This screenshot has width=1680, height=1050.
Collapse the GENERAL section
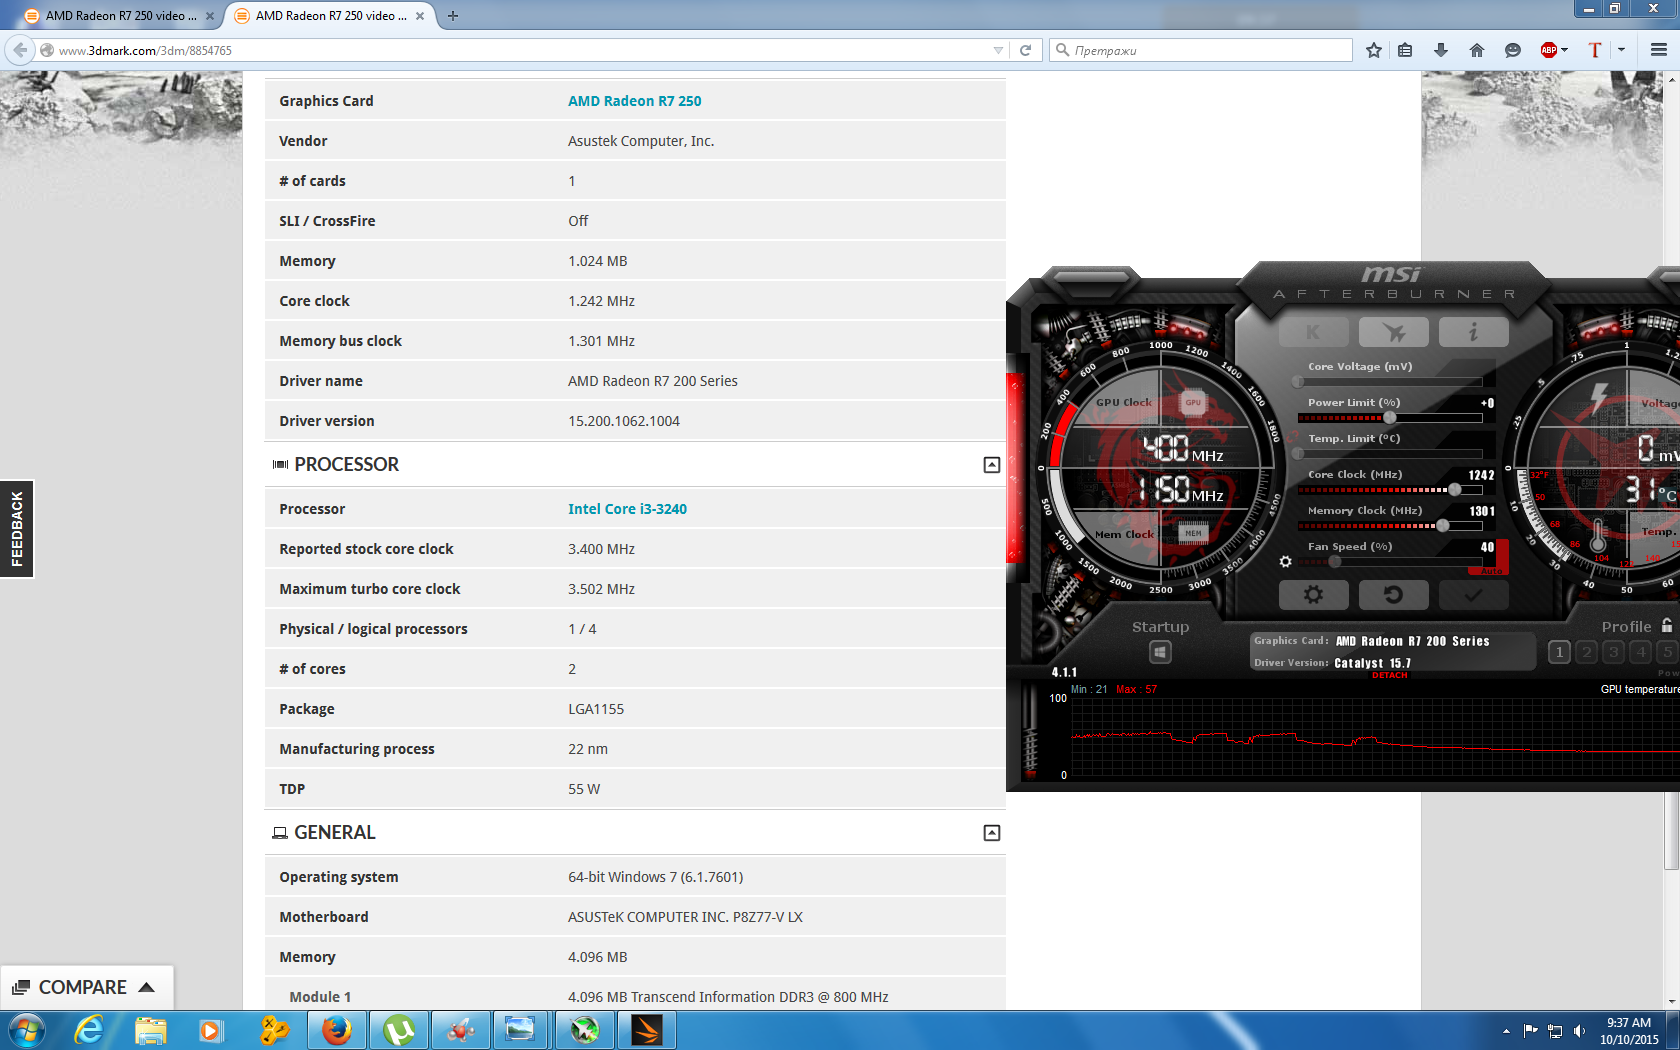coord(991,833)
